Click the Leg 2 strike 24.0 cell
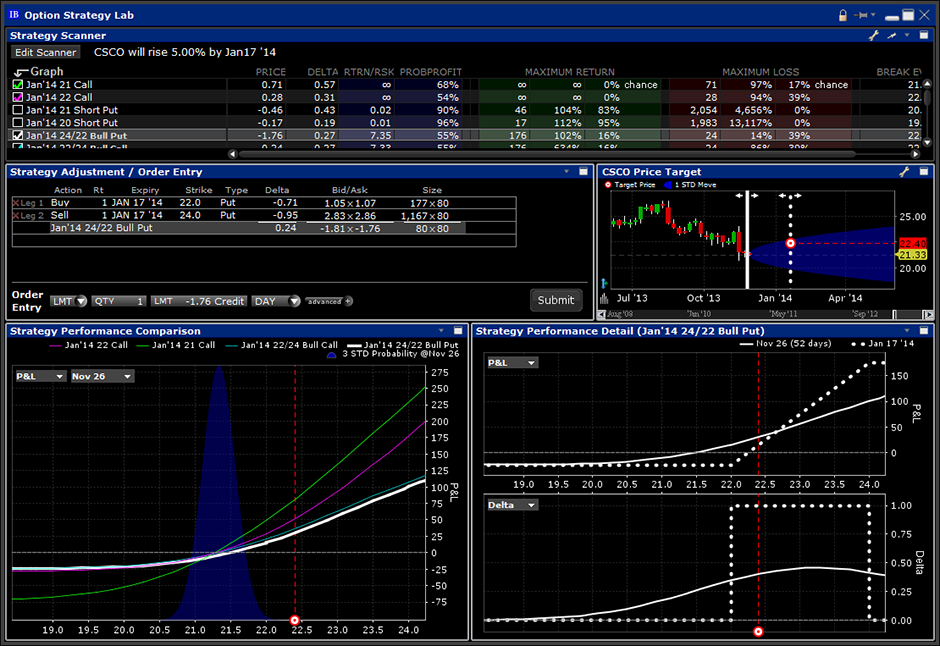 click(x=190, y=215)
